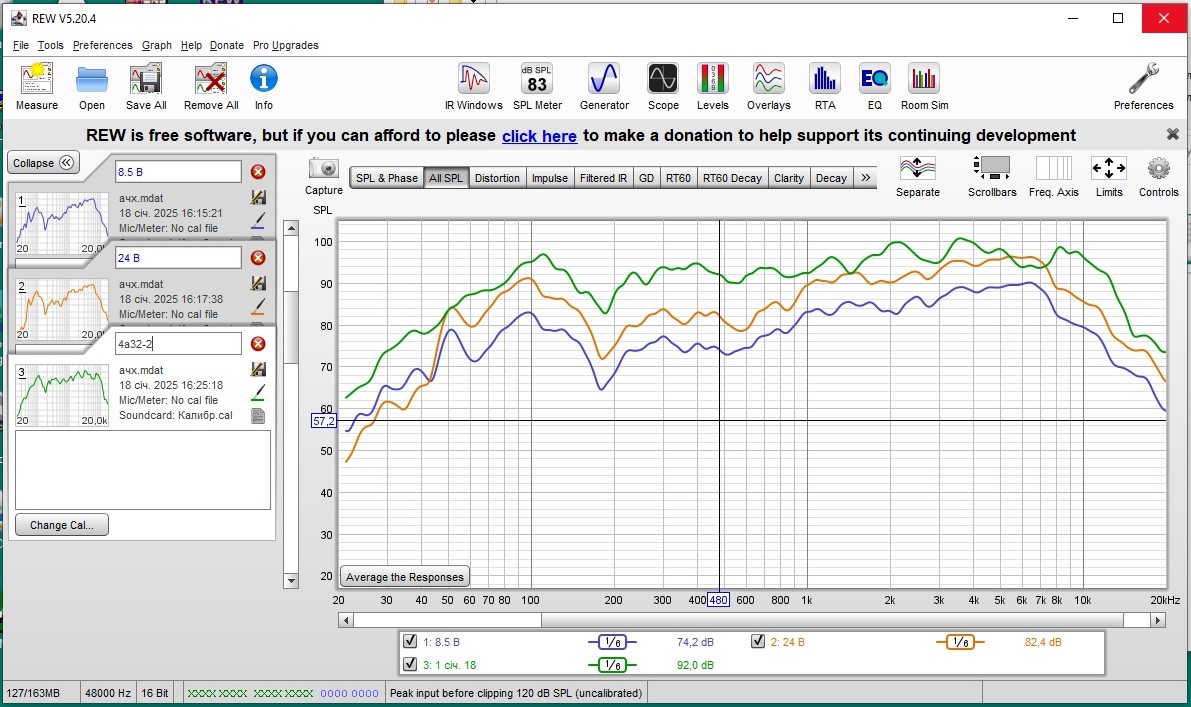Switch to RT60 Decay tab

tap(731, 178)
